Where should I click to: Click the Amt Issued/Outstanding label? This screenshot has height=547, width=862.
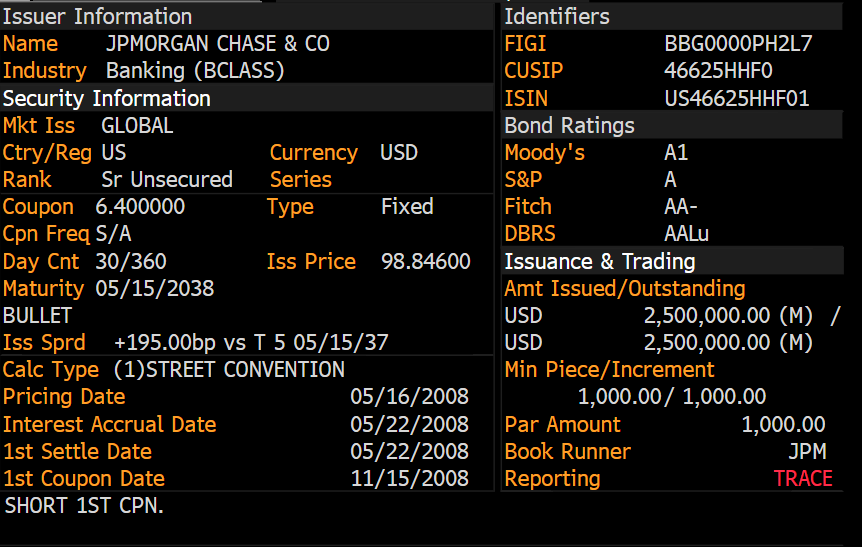(x=625, y=289)
